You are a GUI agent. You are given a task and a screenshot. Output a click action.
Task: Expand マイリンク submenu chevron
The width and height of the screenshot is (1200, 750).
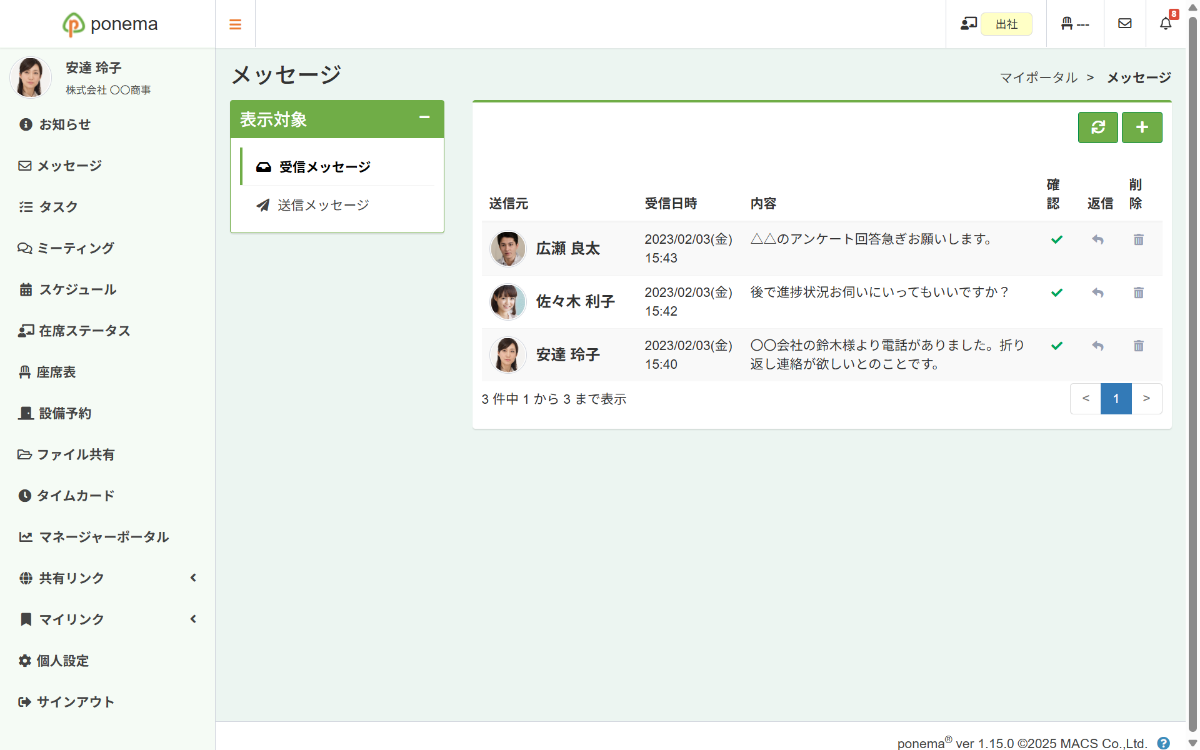pyautogui.click(x=193, y=619)
